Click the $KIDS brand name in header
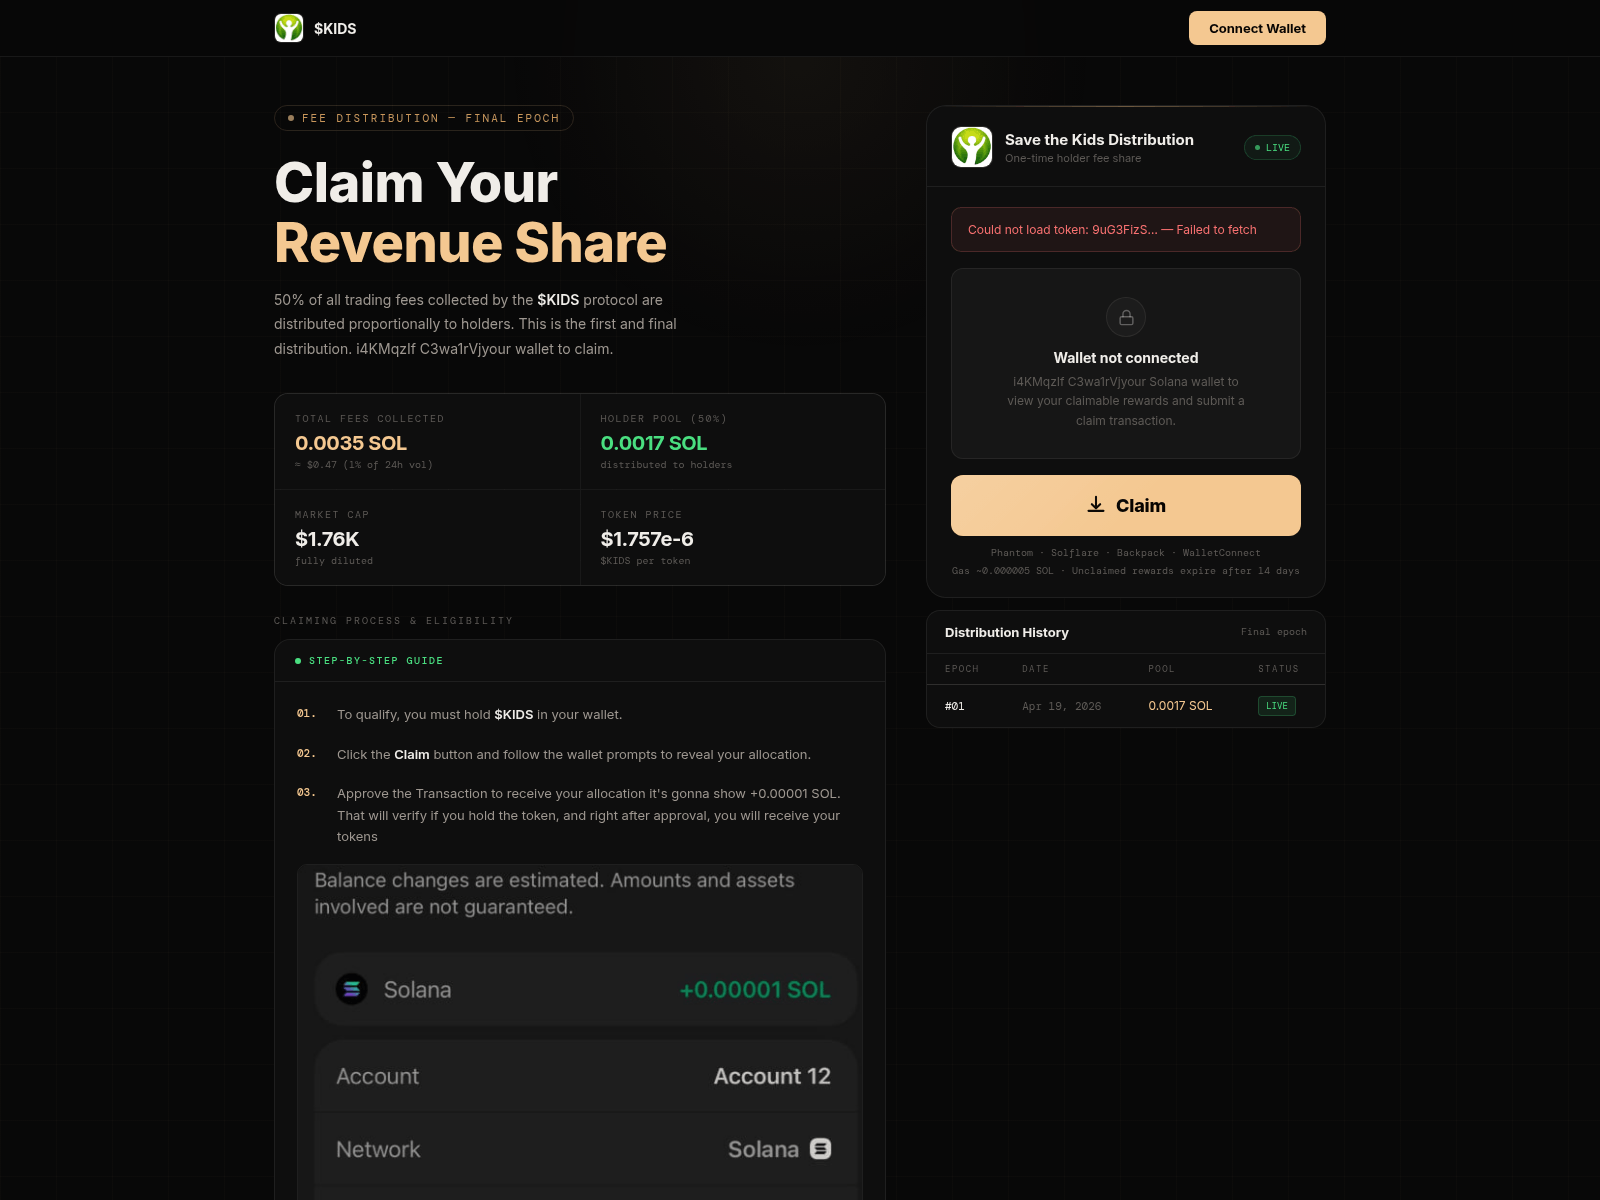Image resolution: width=1600 pixels, height=1200 pixels. (335, 29)
